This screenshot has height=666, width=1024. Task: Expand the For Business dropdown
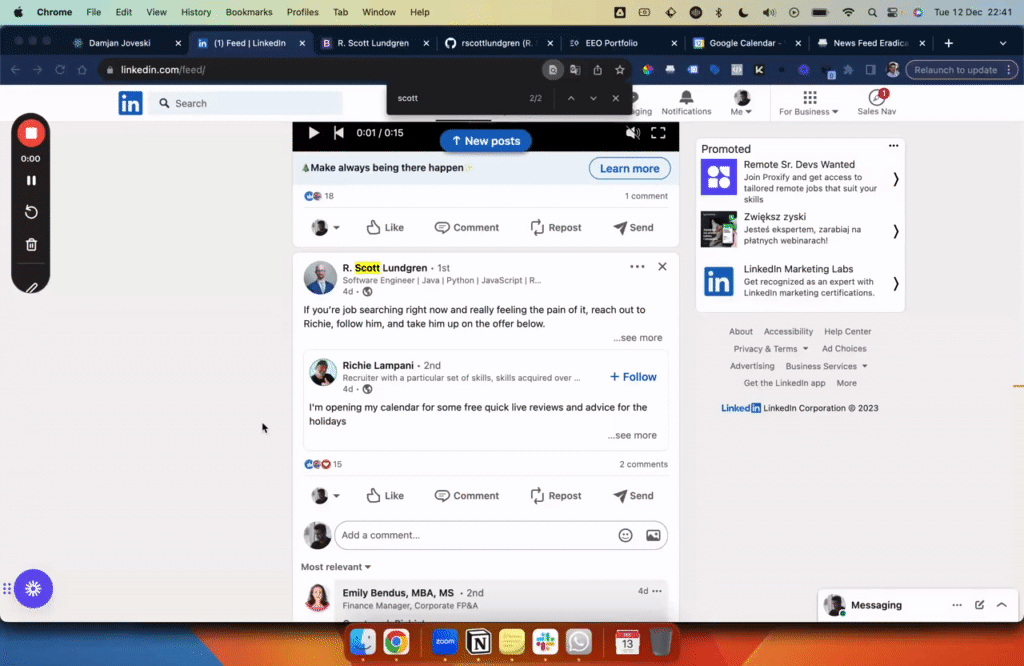pyautogui.click(x=808, y=103)
